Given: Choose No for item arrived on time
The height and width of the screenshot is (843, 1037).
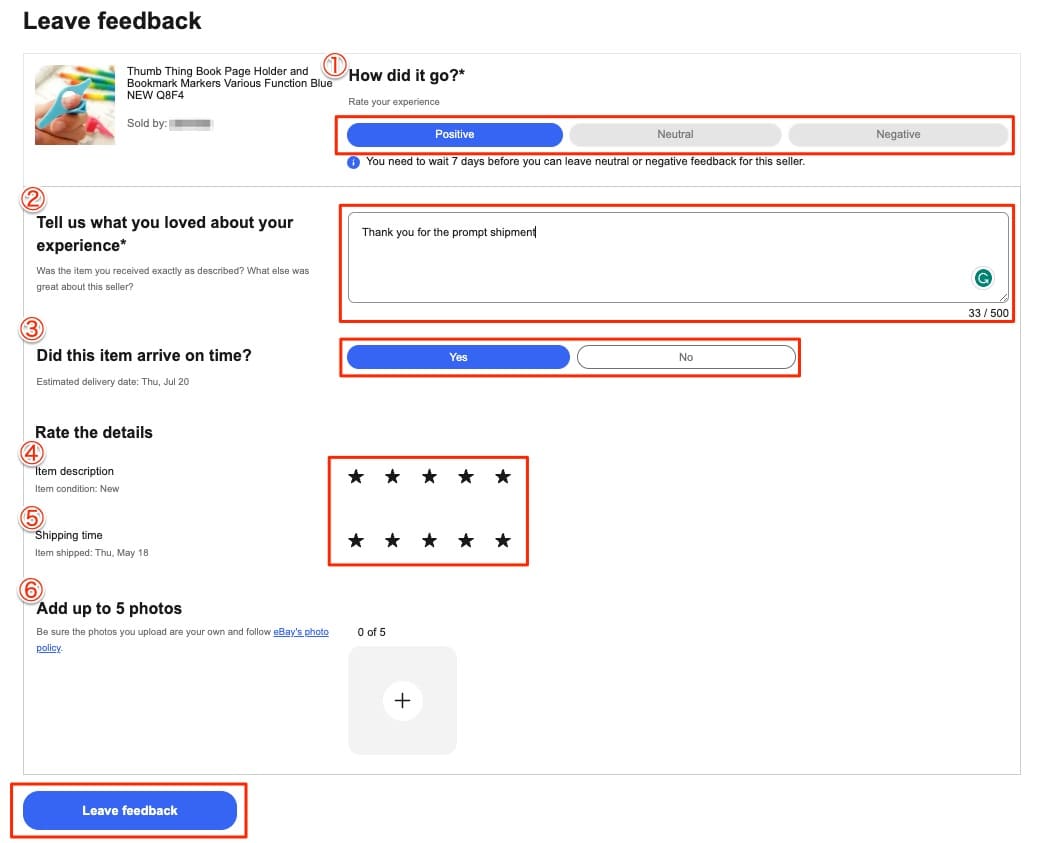Looking at the screenshot, I should 686,357.
